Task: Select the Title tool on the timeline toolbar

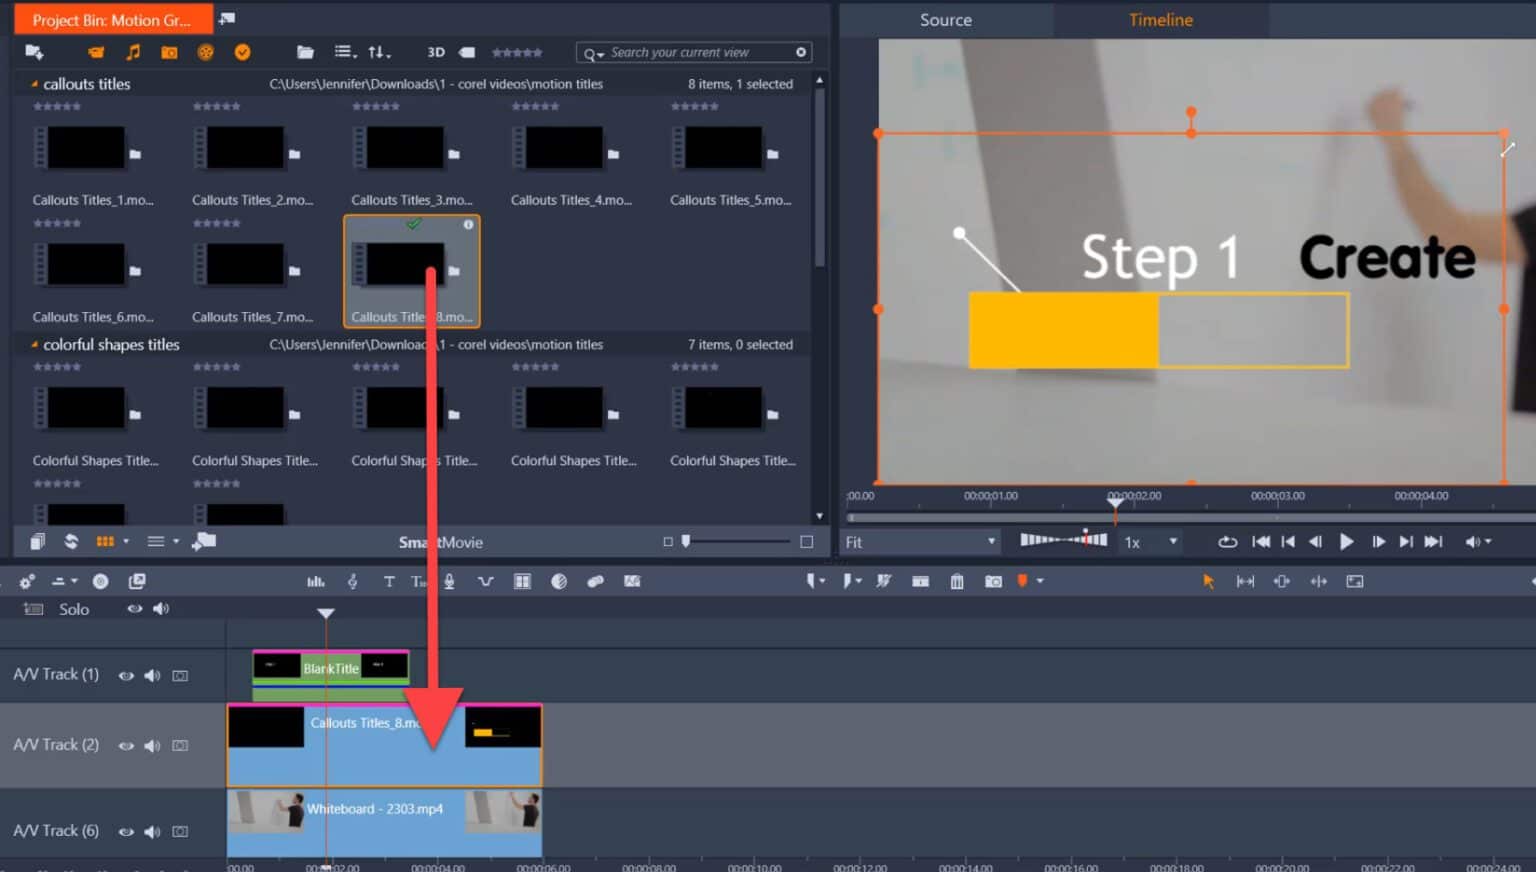Action: coord(389,581)
